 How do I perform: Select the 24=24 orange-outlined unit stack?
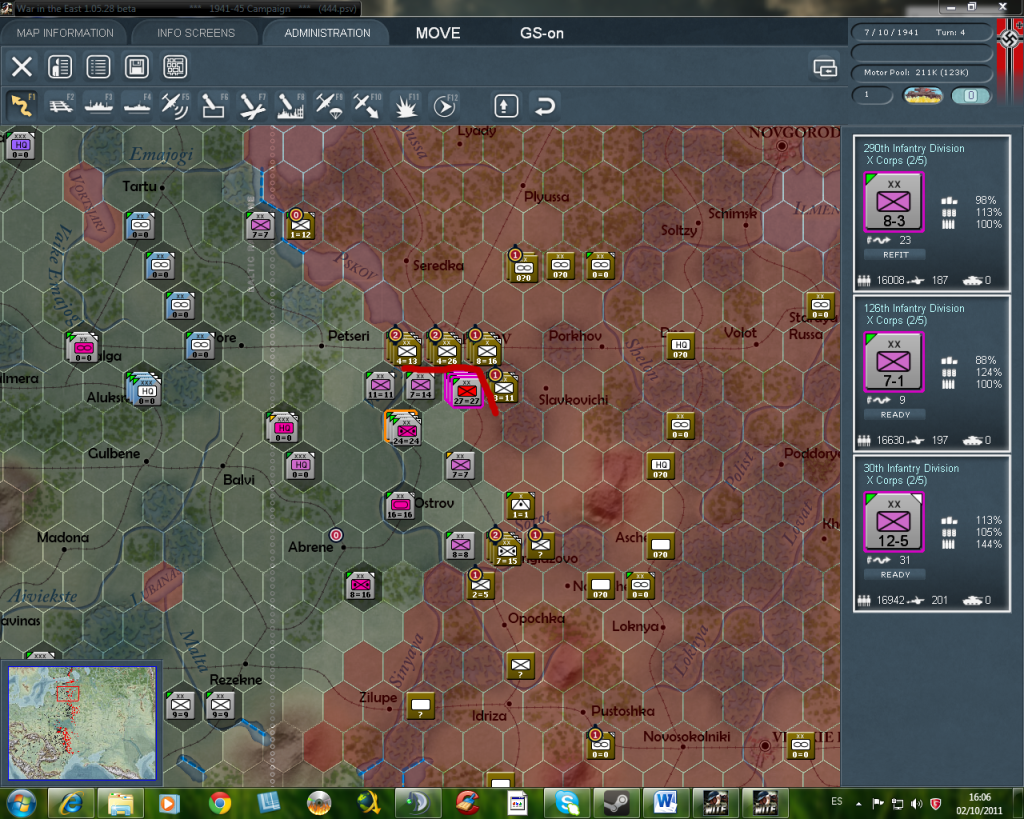coord(404,429)
